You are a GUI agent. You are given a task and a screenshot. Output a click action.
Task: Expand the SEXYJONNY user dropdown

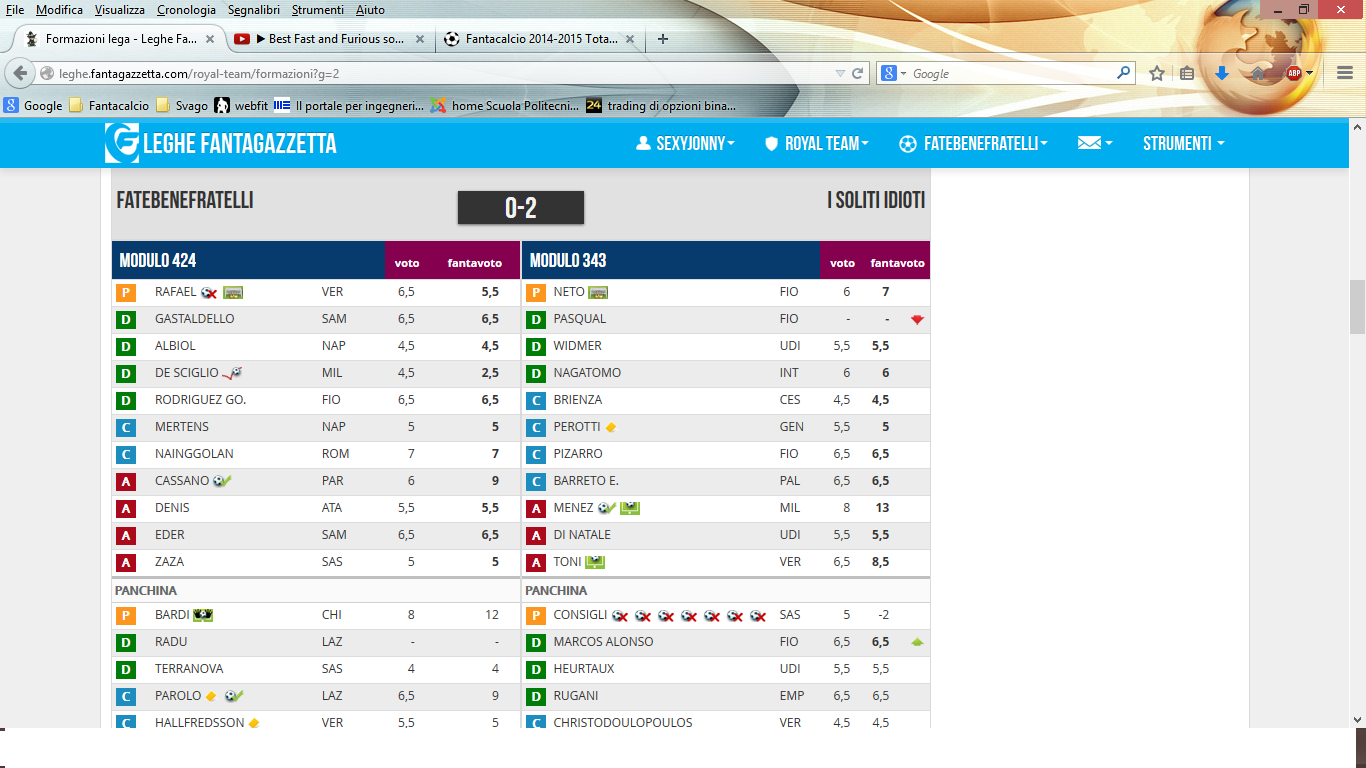[686, 144]
